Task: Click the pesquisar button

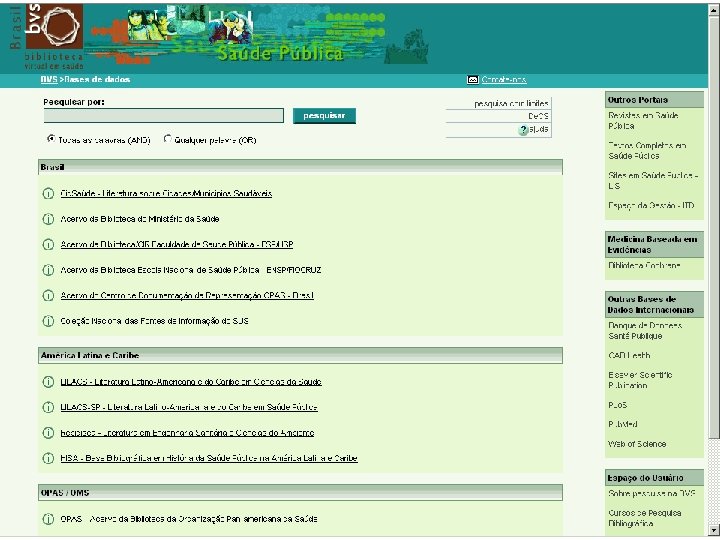Action: 324,116
